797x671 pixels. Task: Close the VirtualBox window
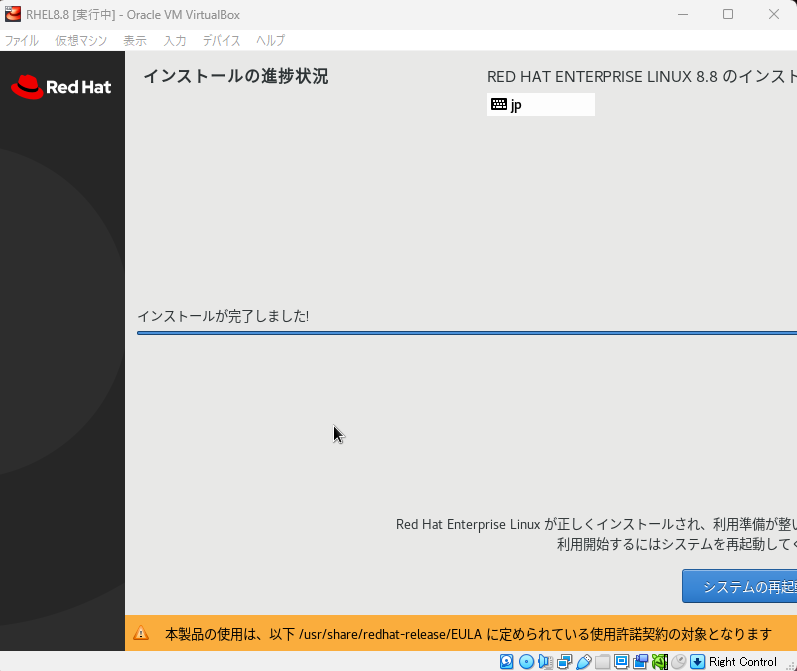[774, 14]
